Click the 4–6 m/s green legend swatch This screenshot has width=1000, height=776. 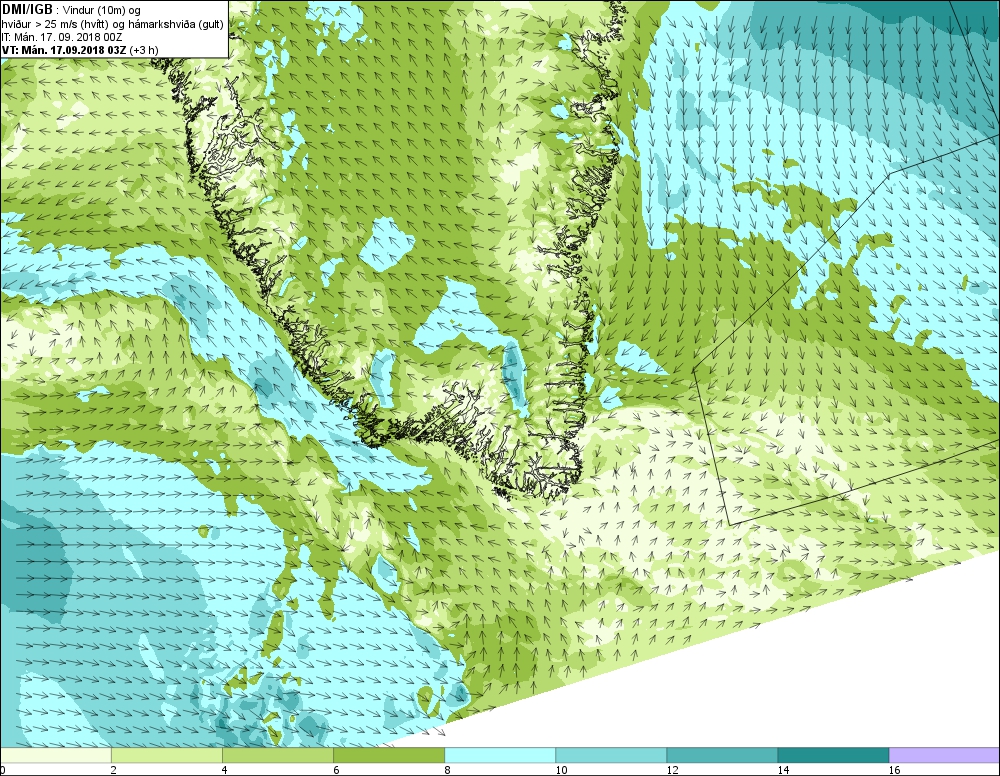tap(278, 755)
